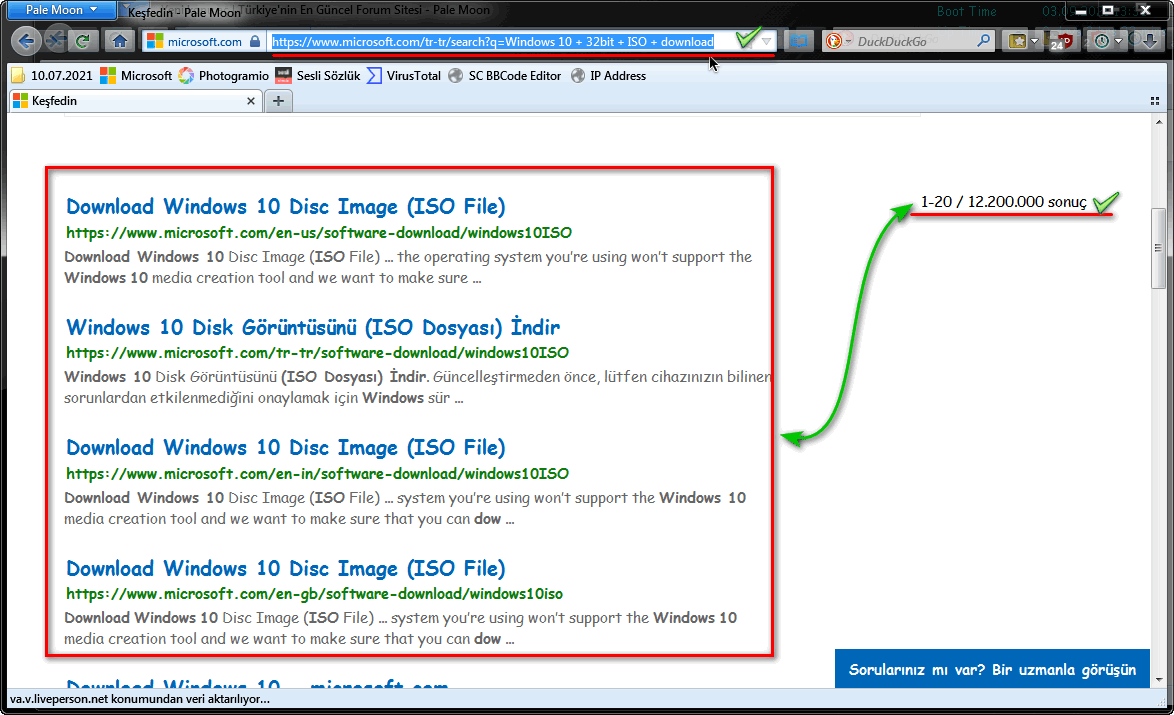Open the history clock button
1174x715 pixels.
[1101, 41]
